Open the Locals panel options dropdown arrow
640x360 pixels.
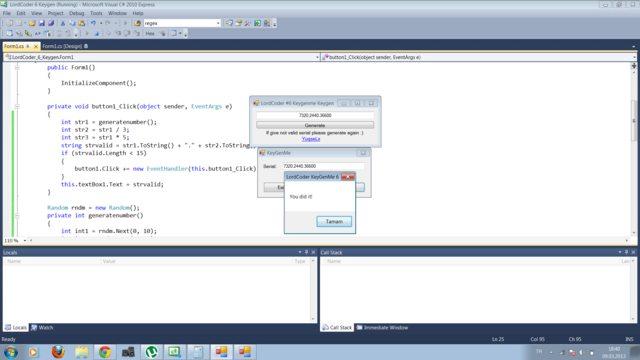pyautogui.click(x=300, y=252)
